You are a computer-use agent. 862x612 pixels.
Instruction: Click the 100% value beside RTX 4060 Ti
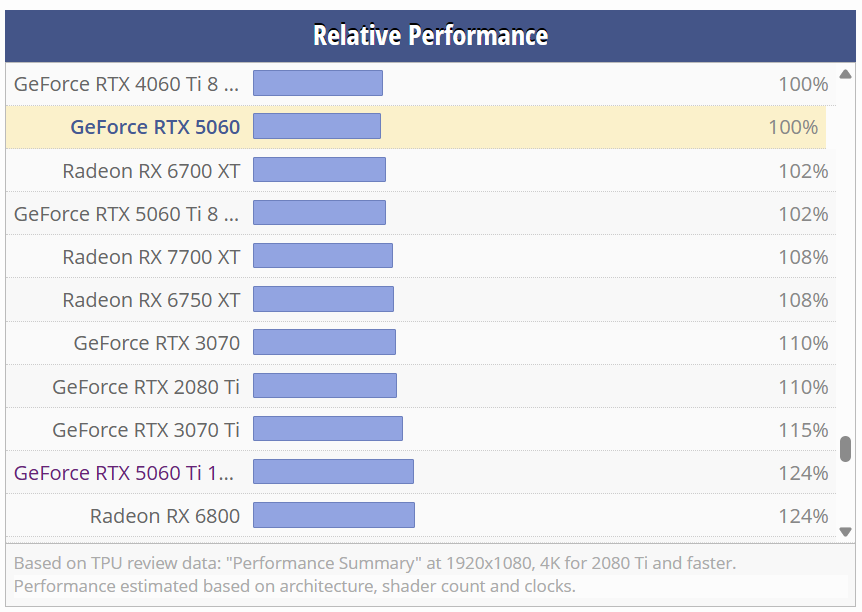802,84
